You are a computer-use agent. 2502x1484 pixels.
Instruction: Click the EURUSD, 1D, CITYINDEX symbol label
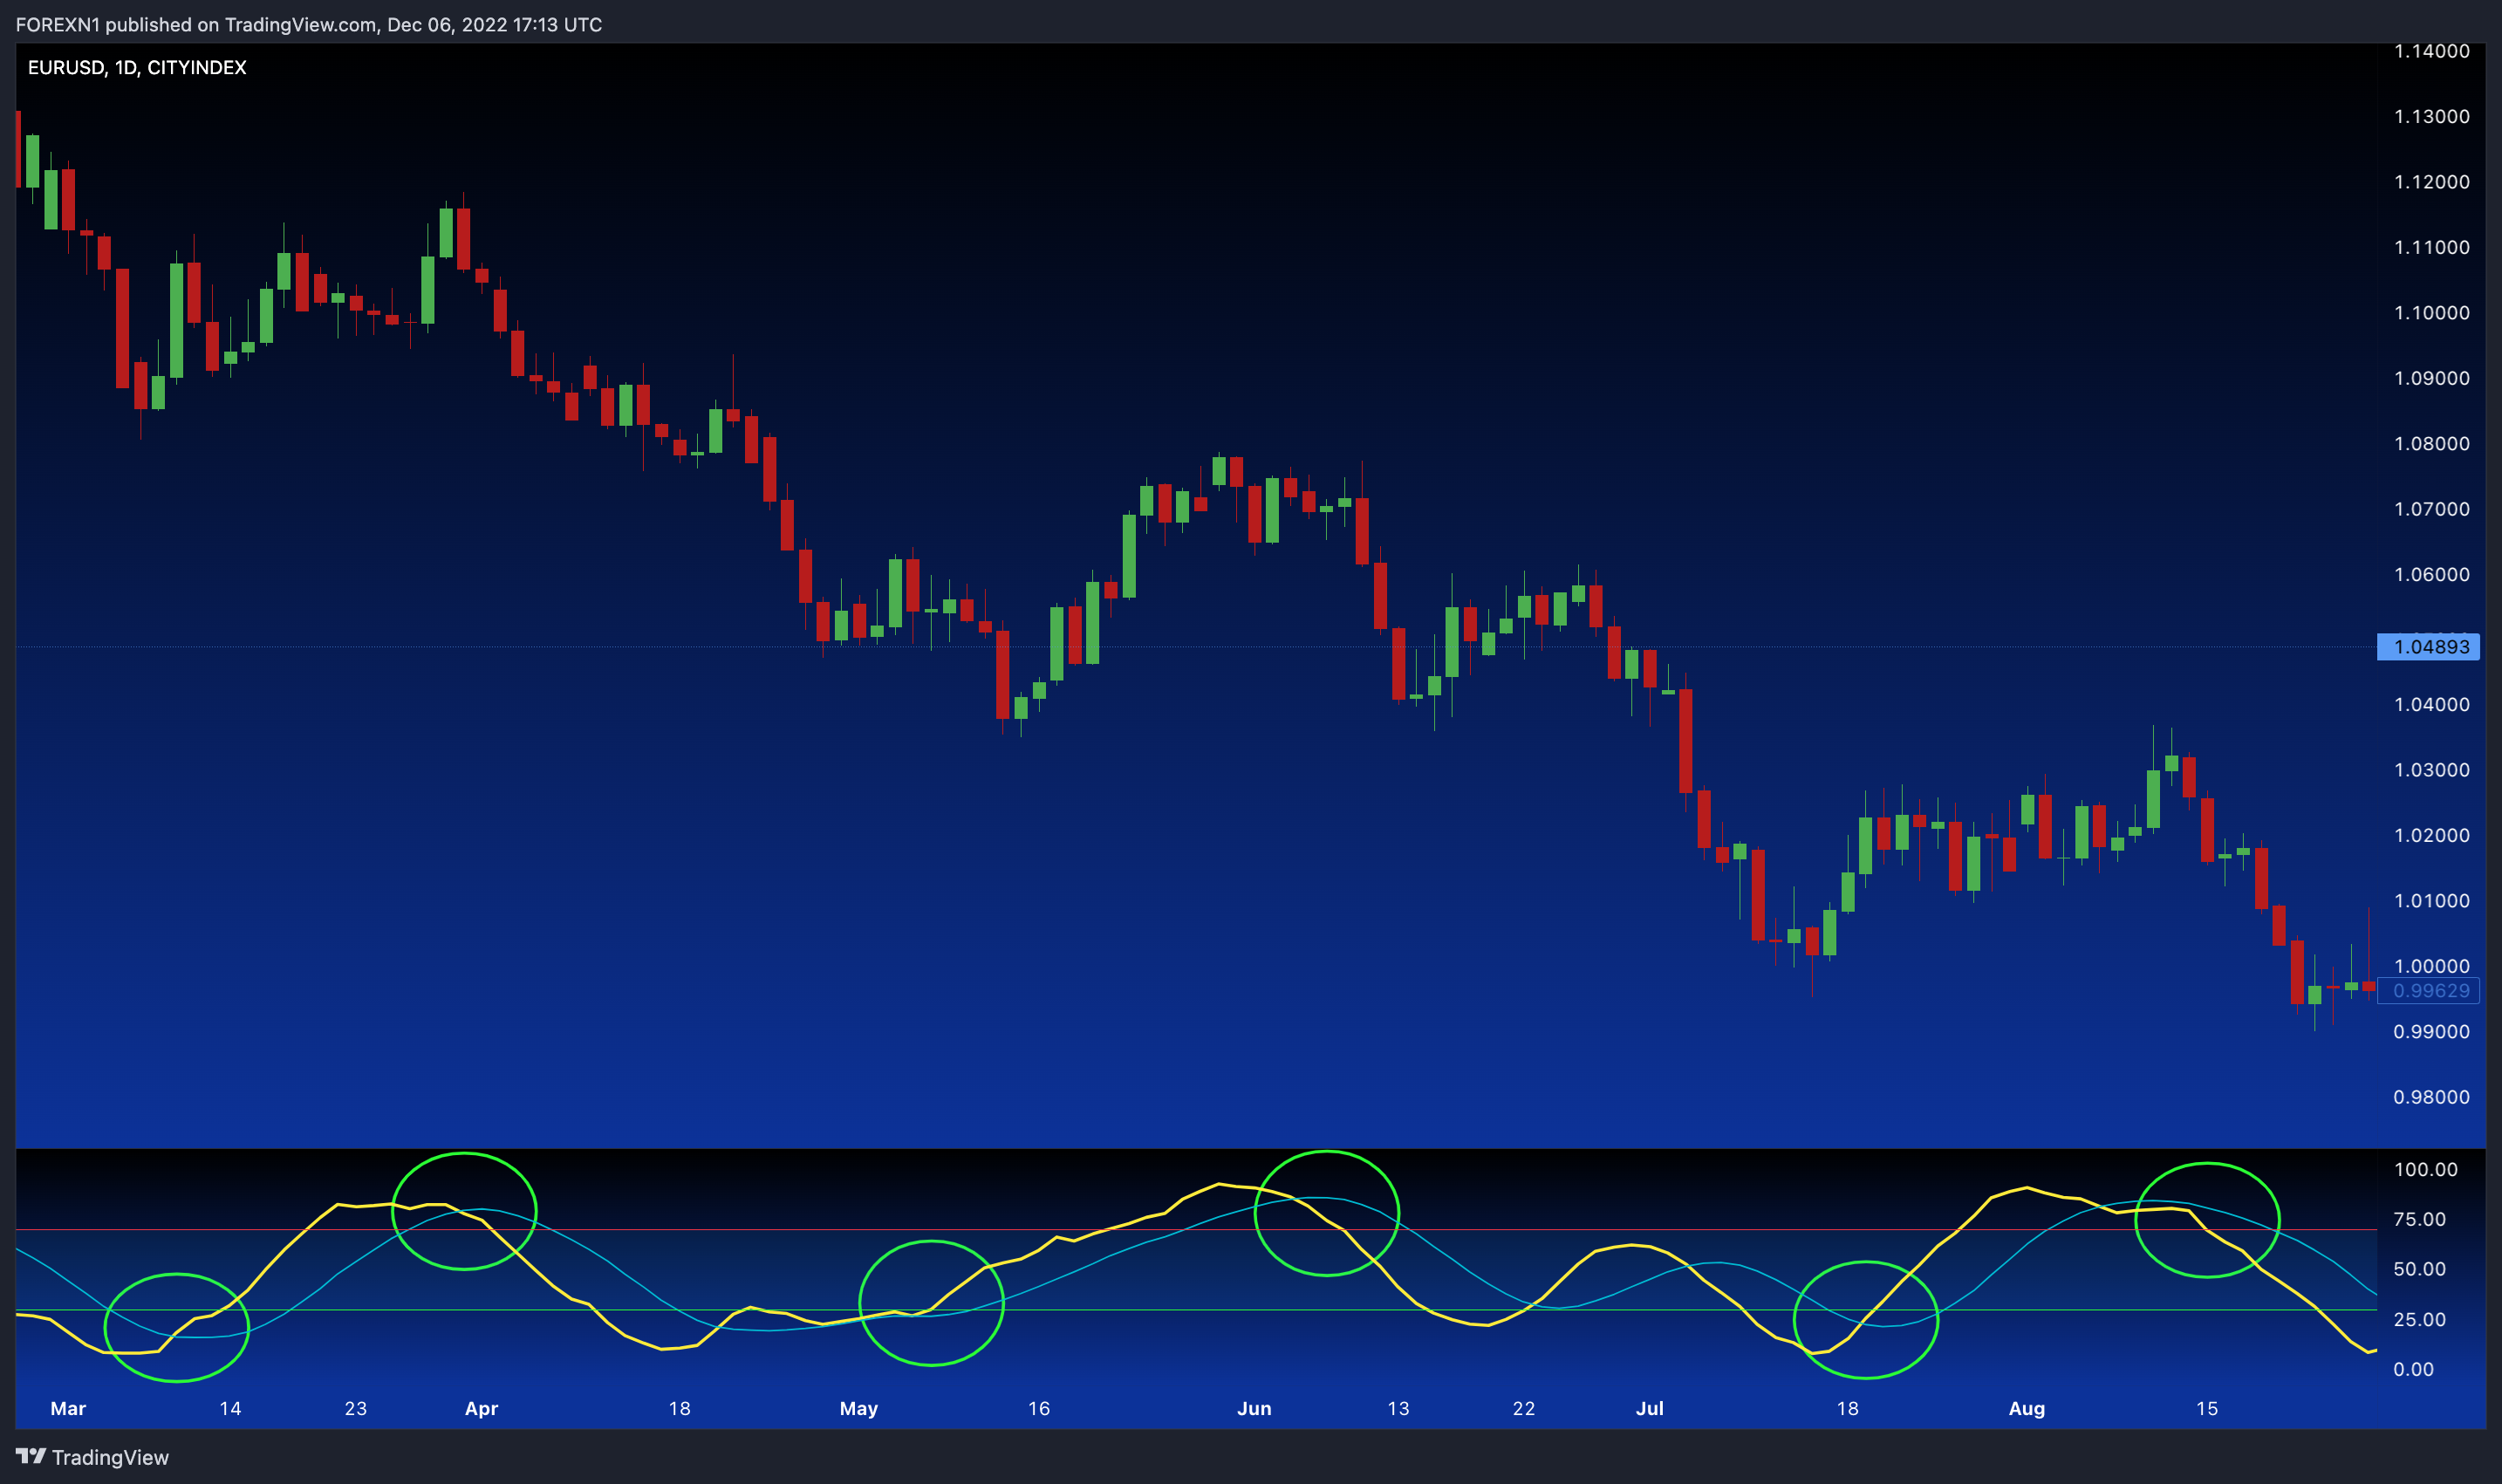tap(137, 67)
